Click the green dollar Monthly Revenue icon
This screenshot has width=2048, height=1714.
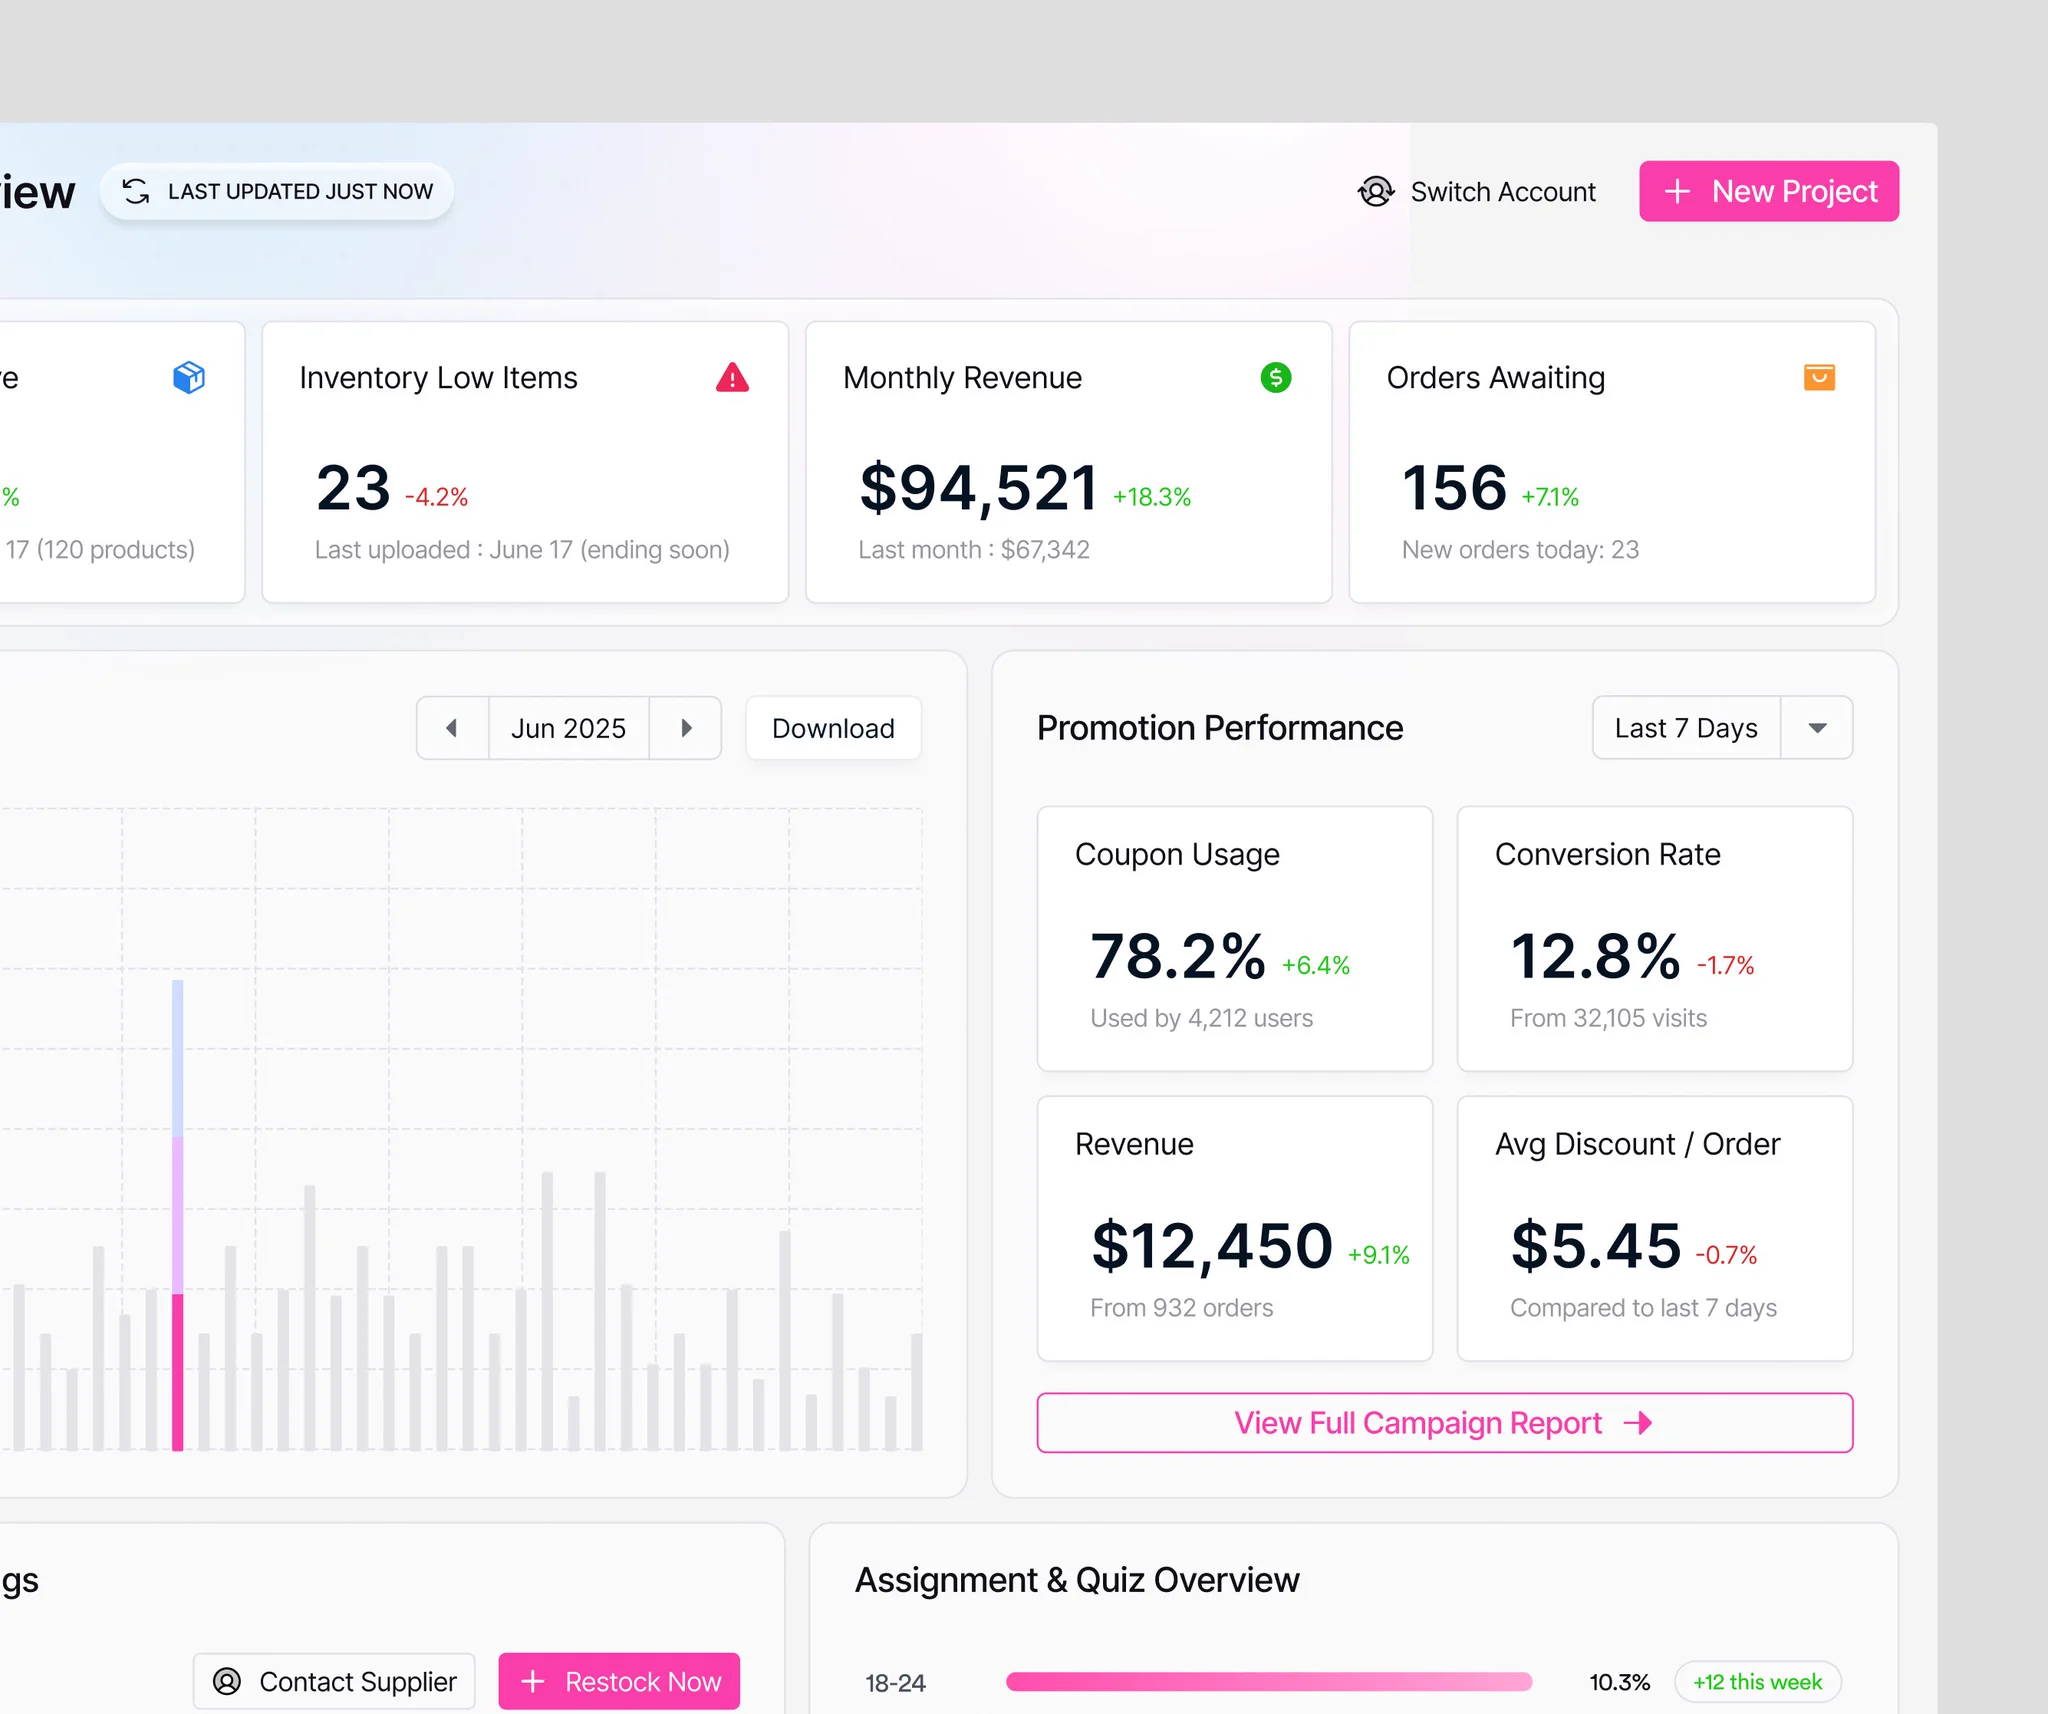pos(1275,377)
